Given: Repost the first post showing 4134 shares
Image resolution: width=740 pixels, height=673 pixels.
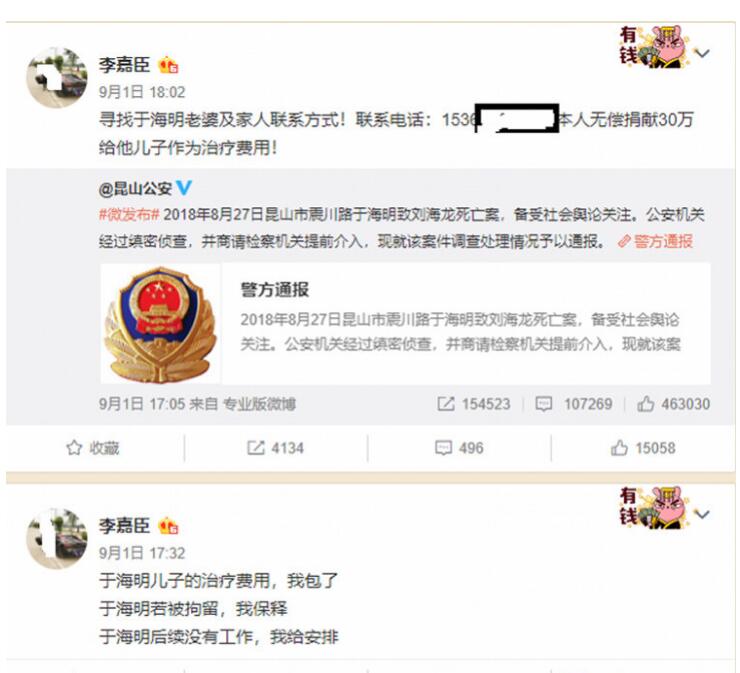Looking at the screenshot, I should [x=275, y=448].
